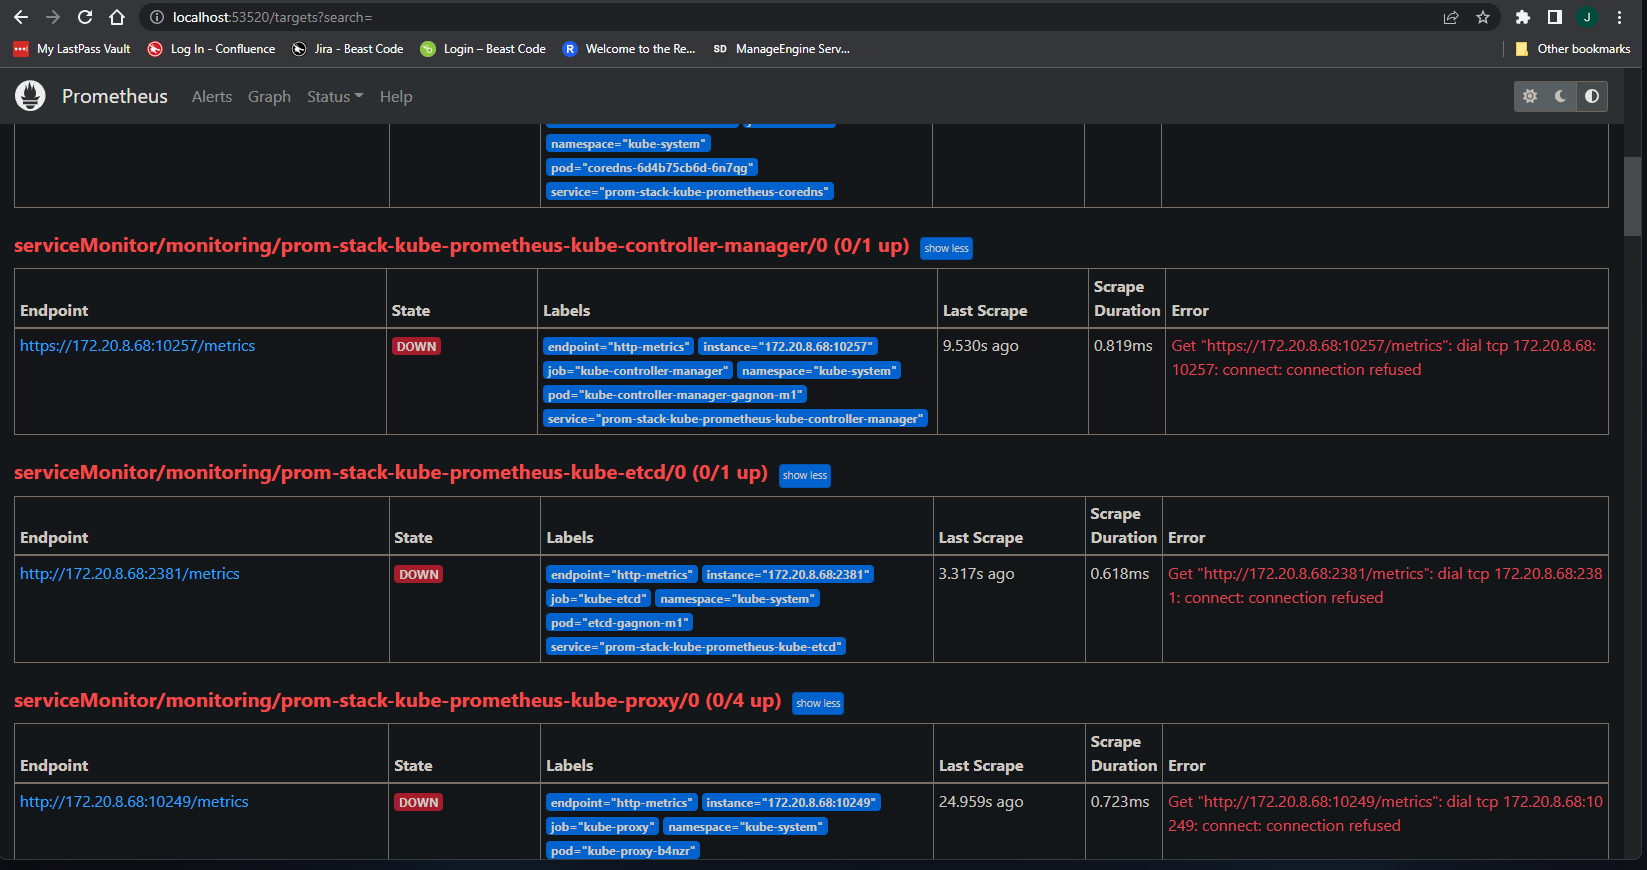1647x870 pixels.
Task: Open the http://172.20.8.68:10249/metrics endpoint link
Action: point(134,802)
